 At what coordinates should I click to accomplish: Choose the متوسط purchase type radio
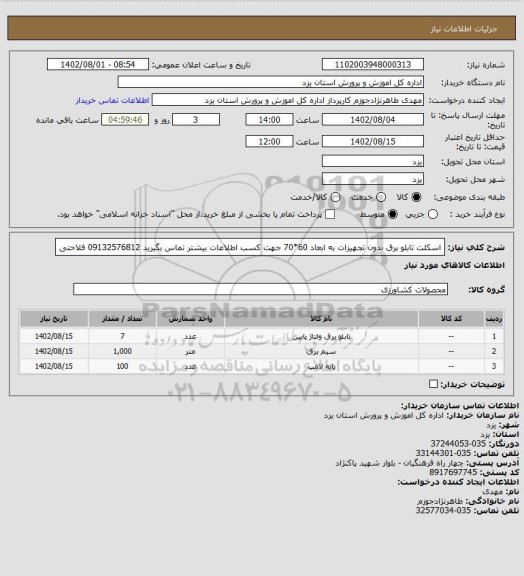[x=392, y=214]
